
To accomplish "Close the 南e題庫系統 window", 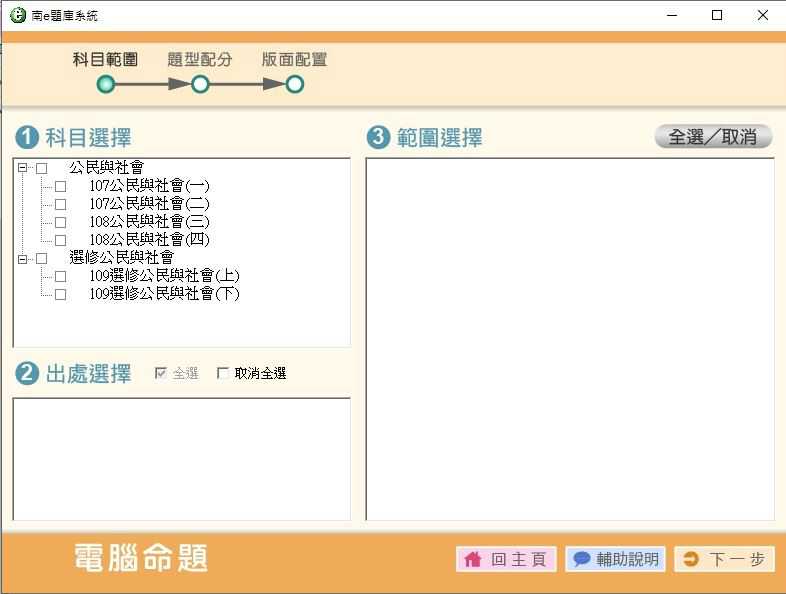I will [x=762, y=16].
